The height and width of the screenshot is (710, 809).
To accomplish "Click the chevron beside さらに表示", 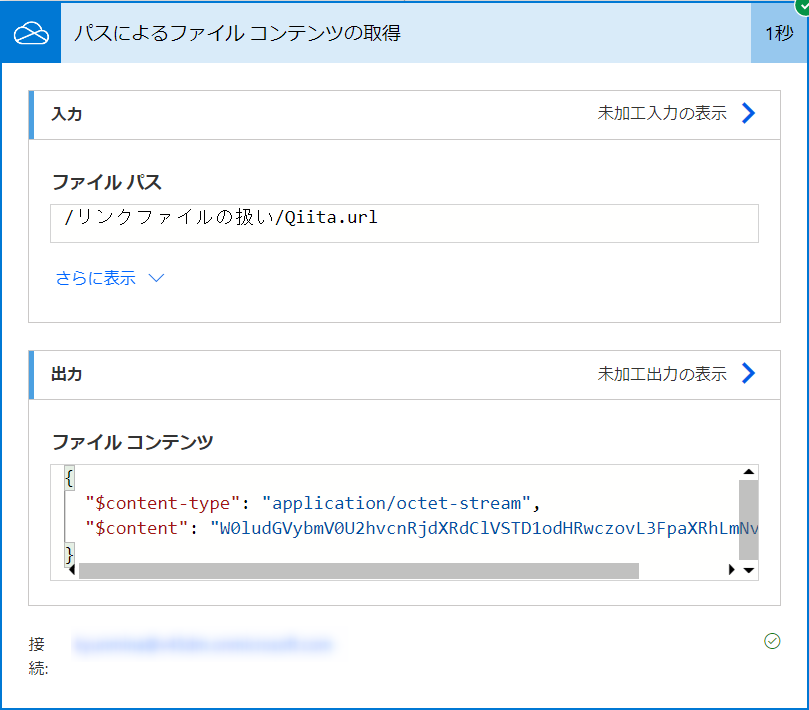I will click(x=156, y=278).
